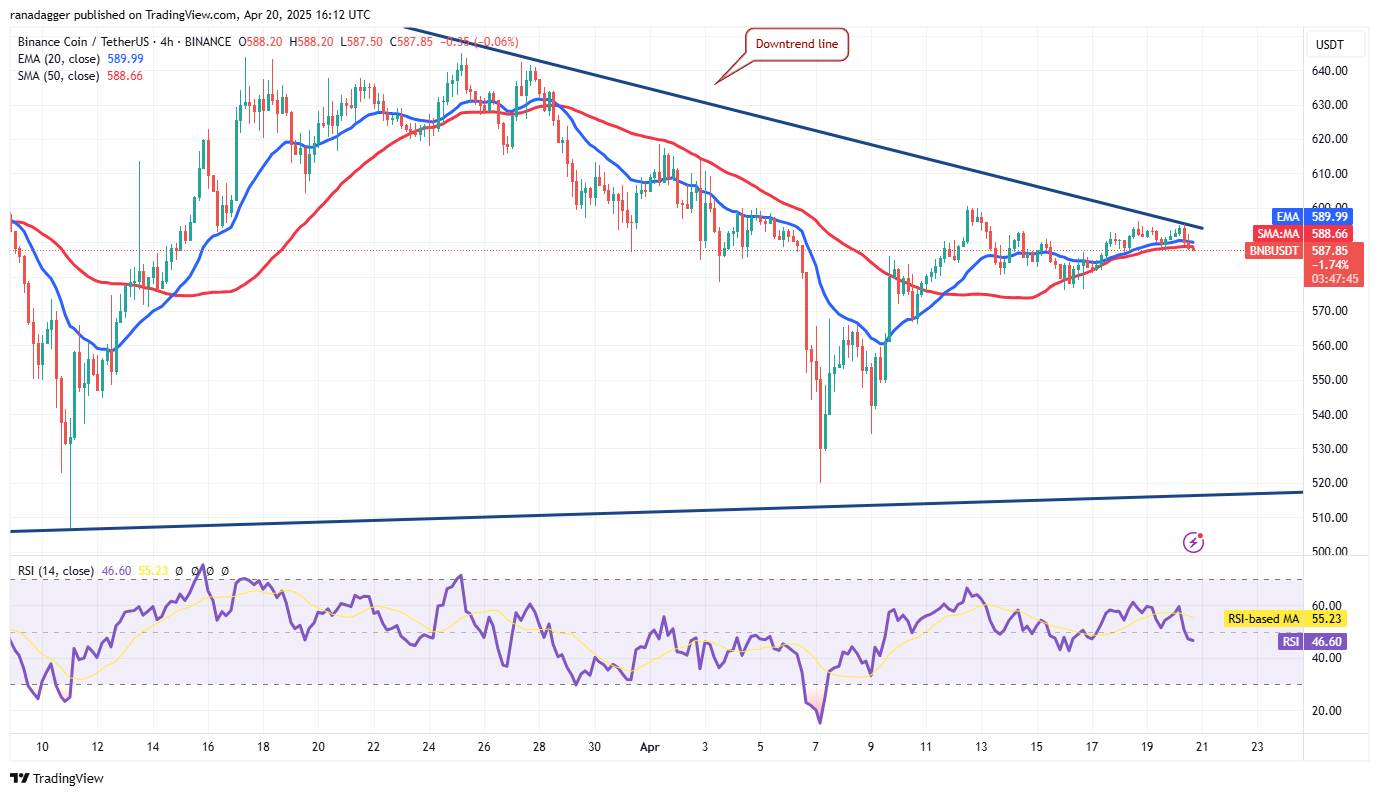Select the SMA (50, close) legend

tap(58, 76)
